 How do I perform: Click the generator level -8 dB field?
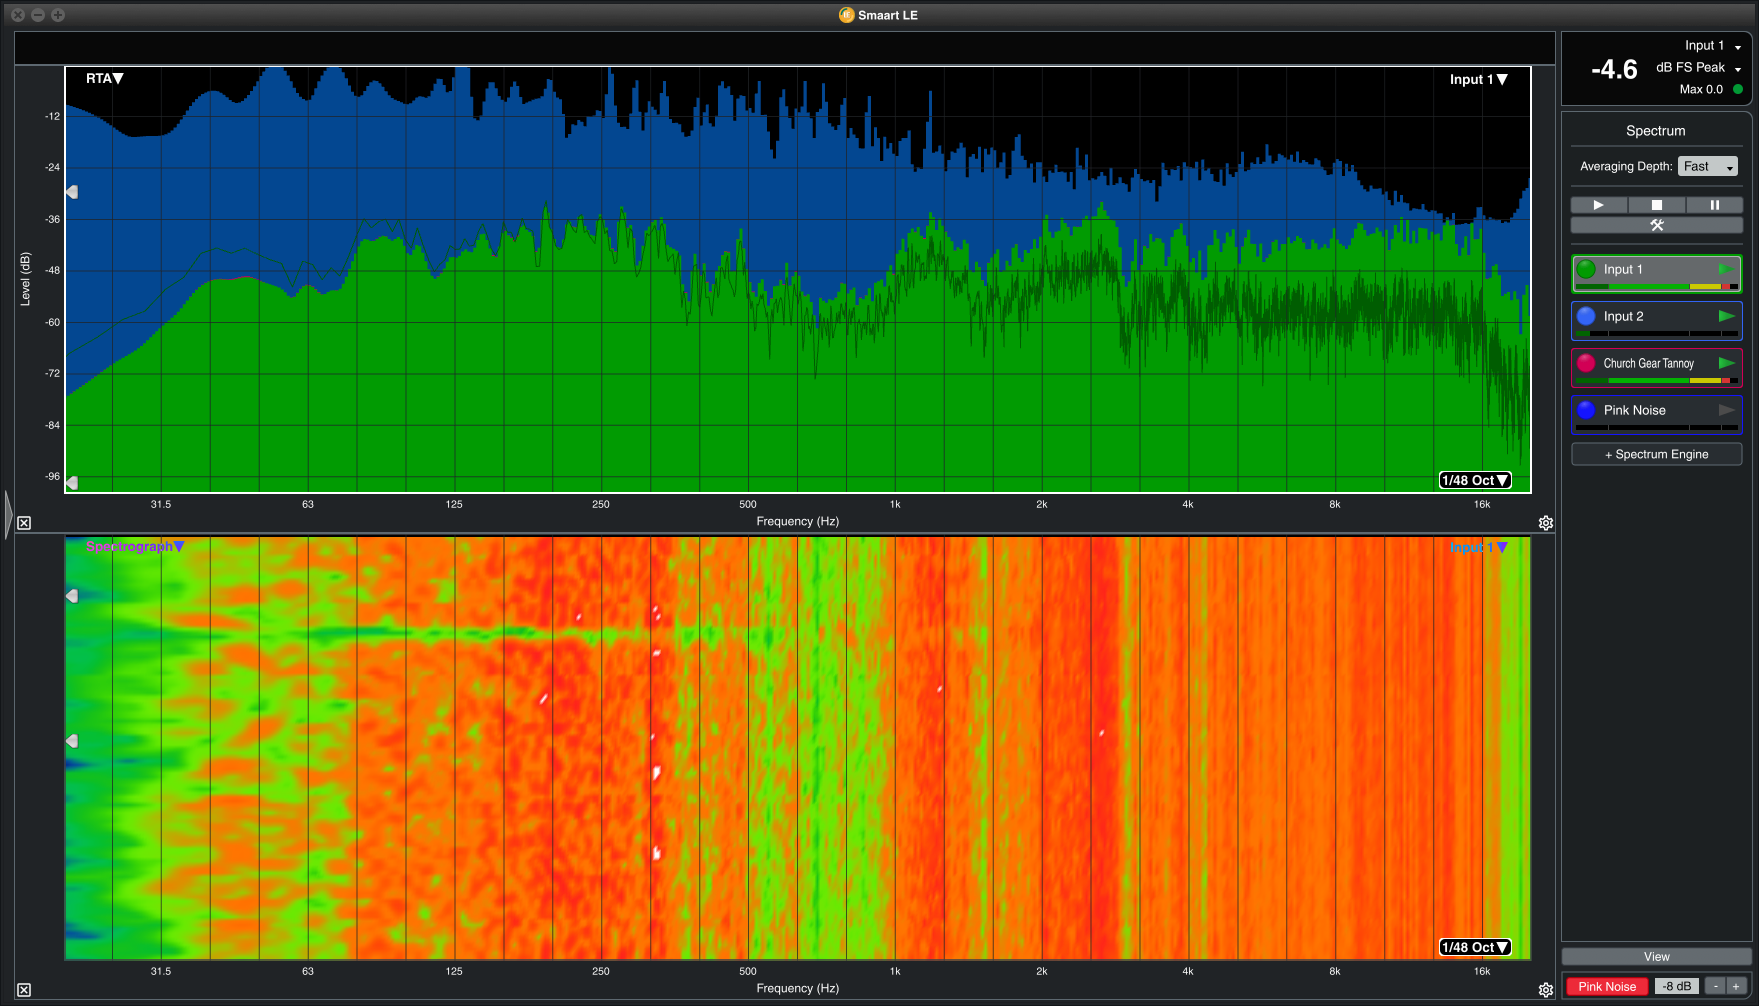tap(1677, 986)
